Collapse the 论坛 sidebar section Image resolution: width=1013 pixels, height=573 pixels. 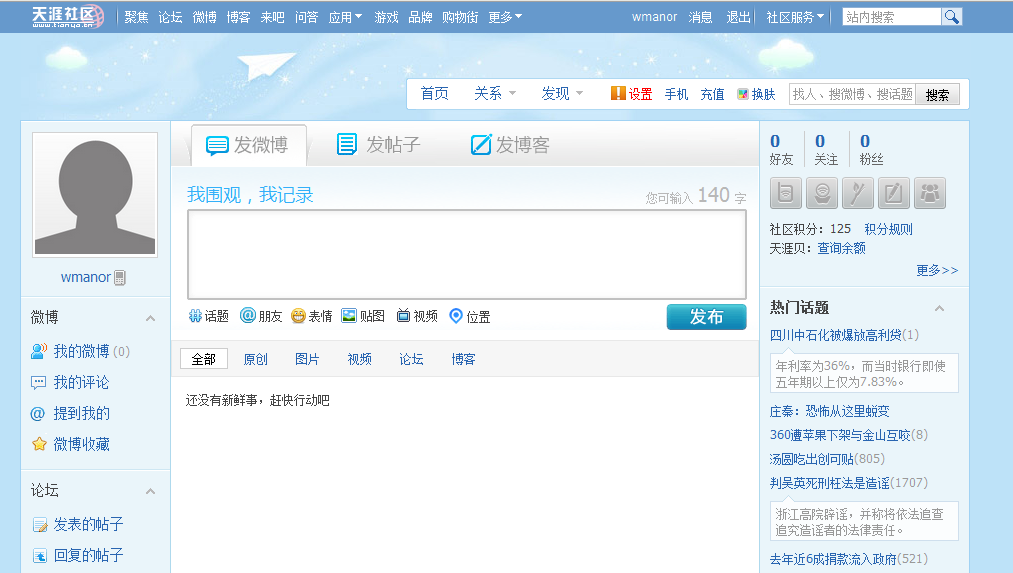(x=151, y=491)
